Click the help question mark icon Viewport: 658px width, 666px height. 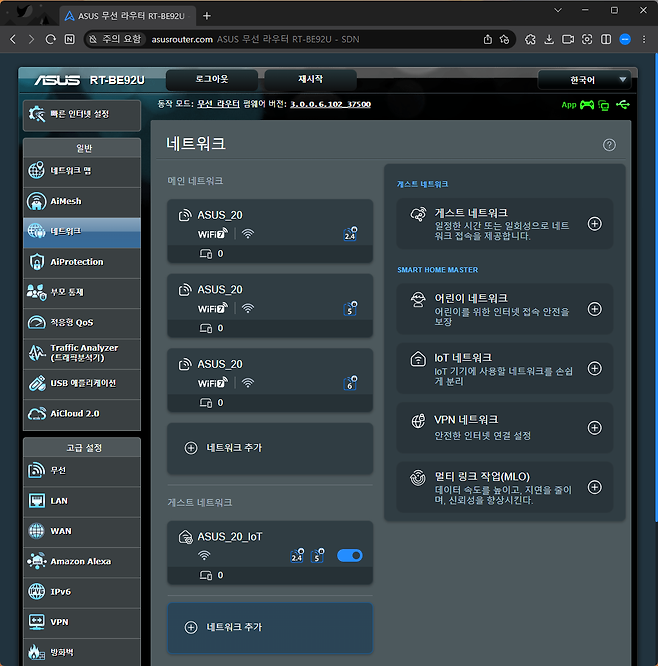[x=609, y=145]
